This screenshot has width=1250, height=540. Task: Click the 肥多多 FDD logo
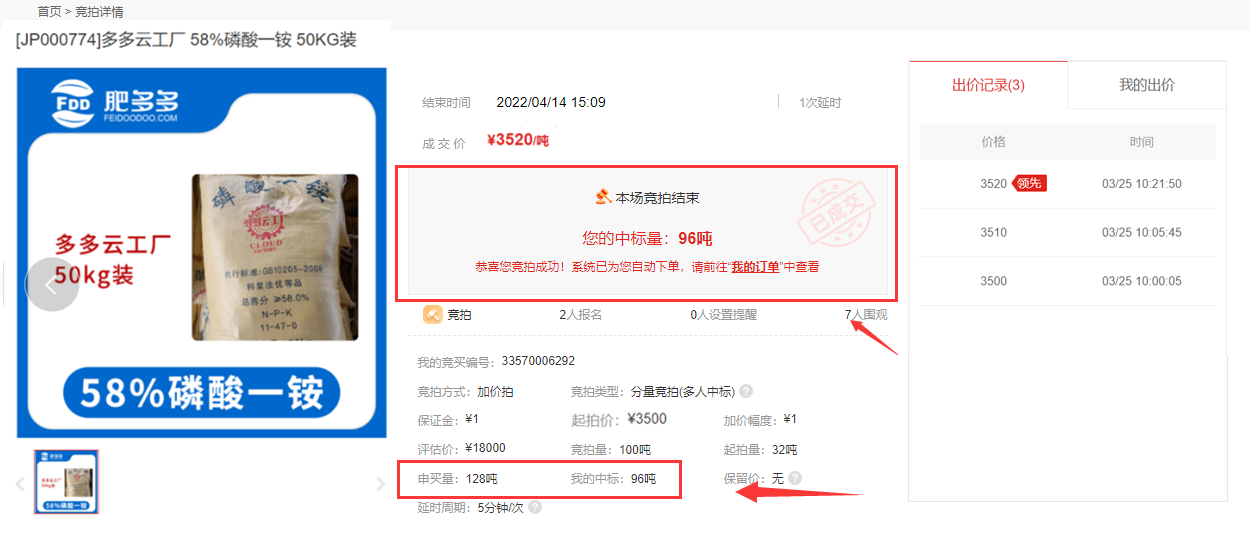point(115,102)
